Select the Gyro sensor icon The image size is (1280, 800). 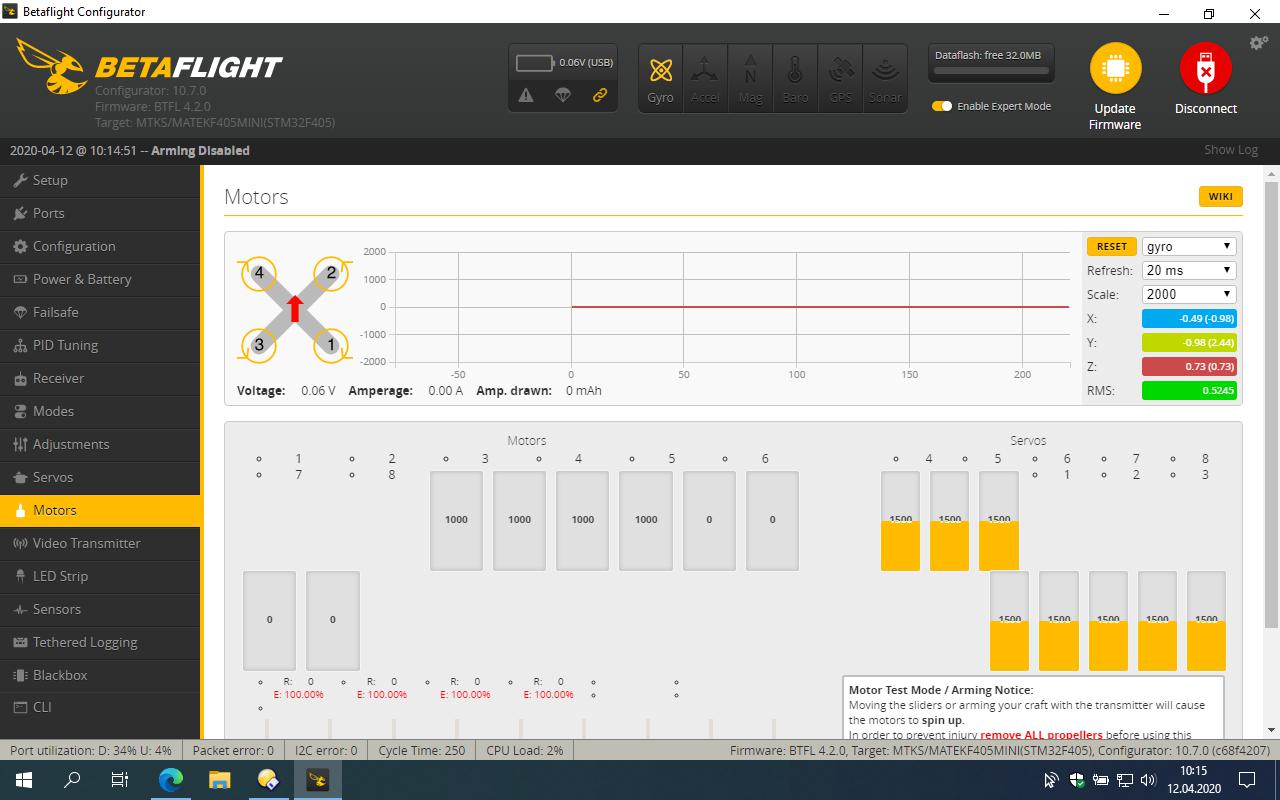point(660,75)
